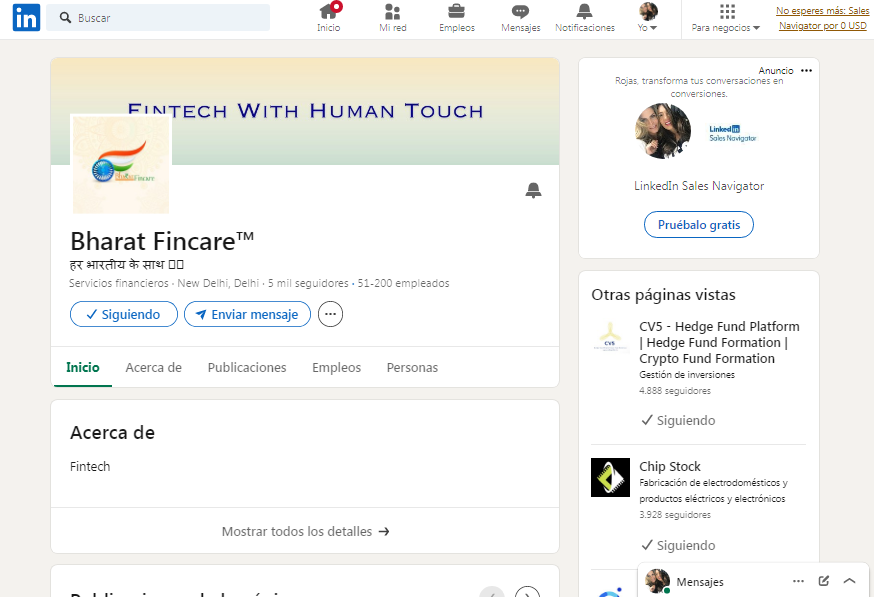
Task: Toggle page notification bell for Bharat Fincare
Action: [x=533, y=190]
